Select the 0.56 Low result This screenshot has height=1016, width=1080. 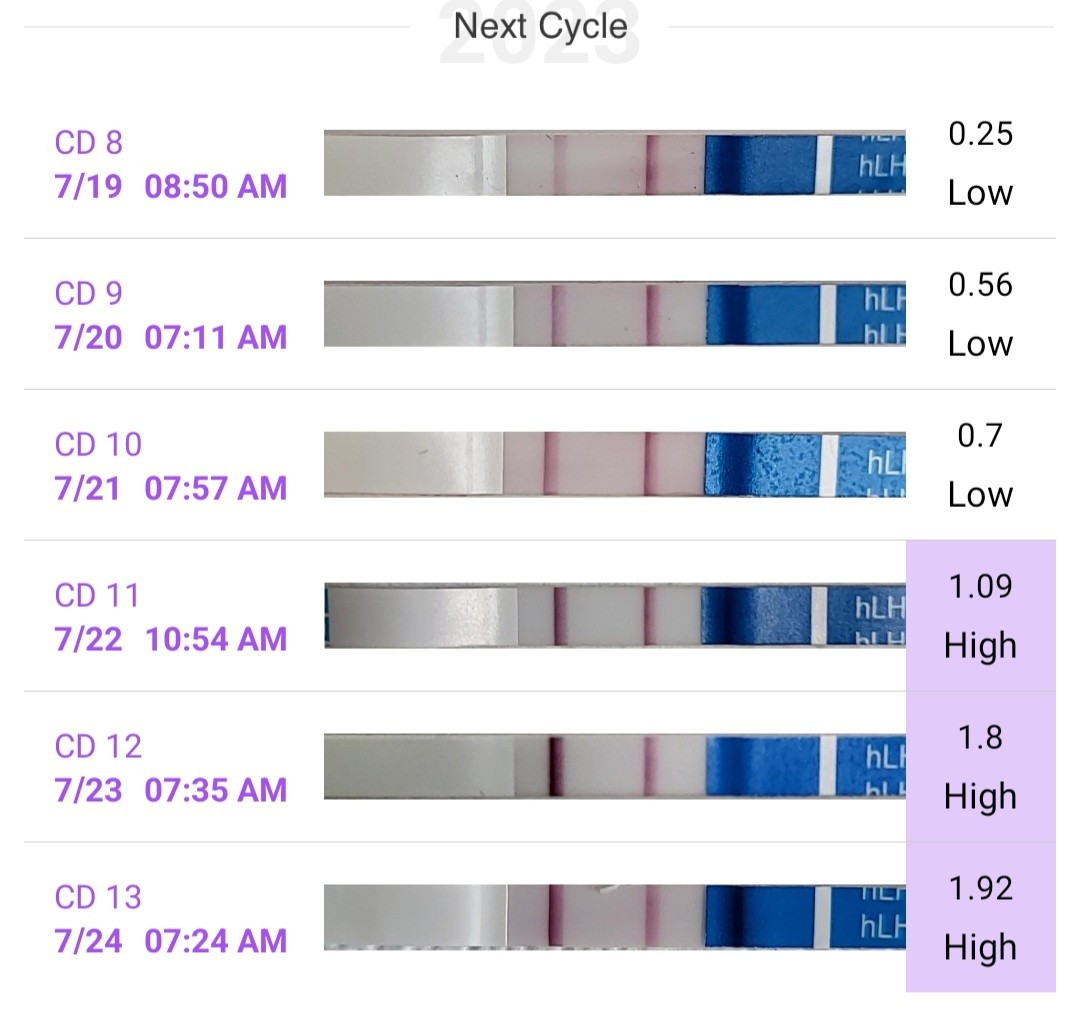(x=980, y=314)
